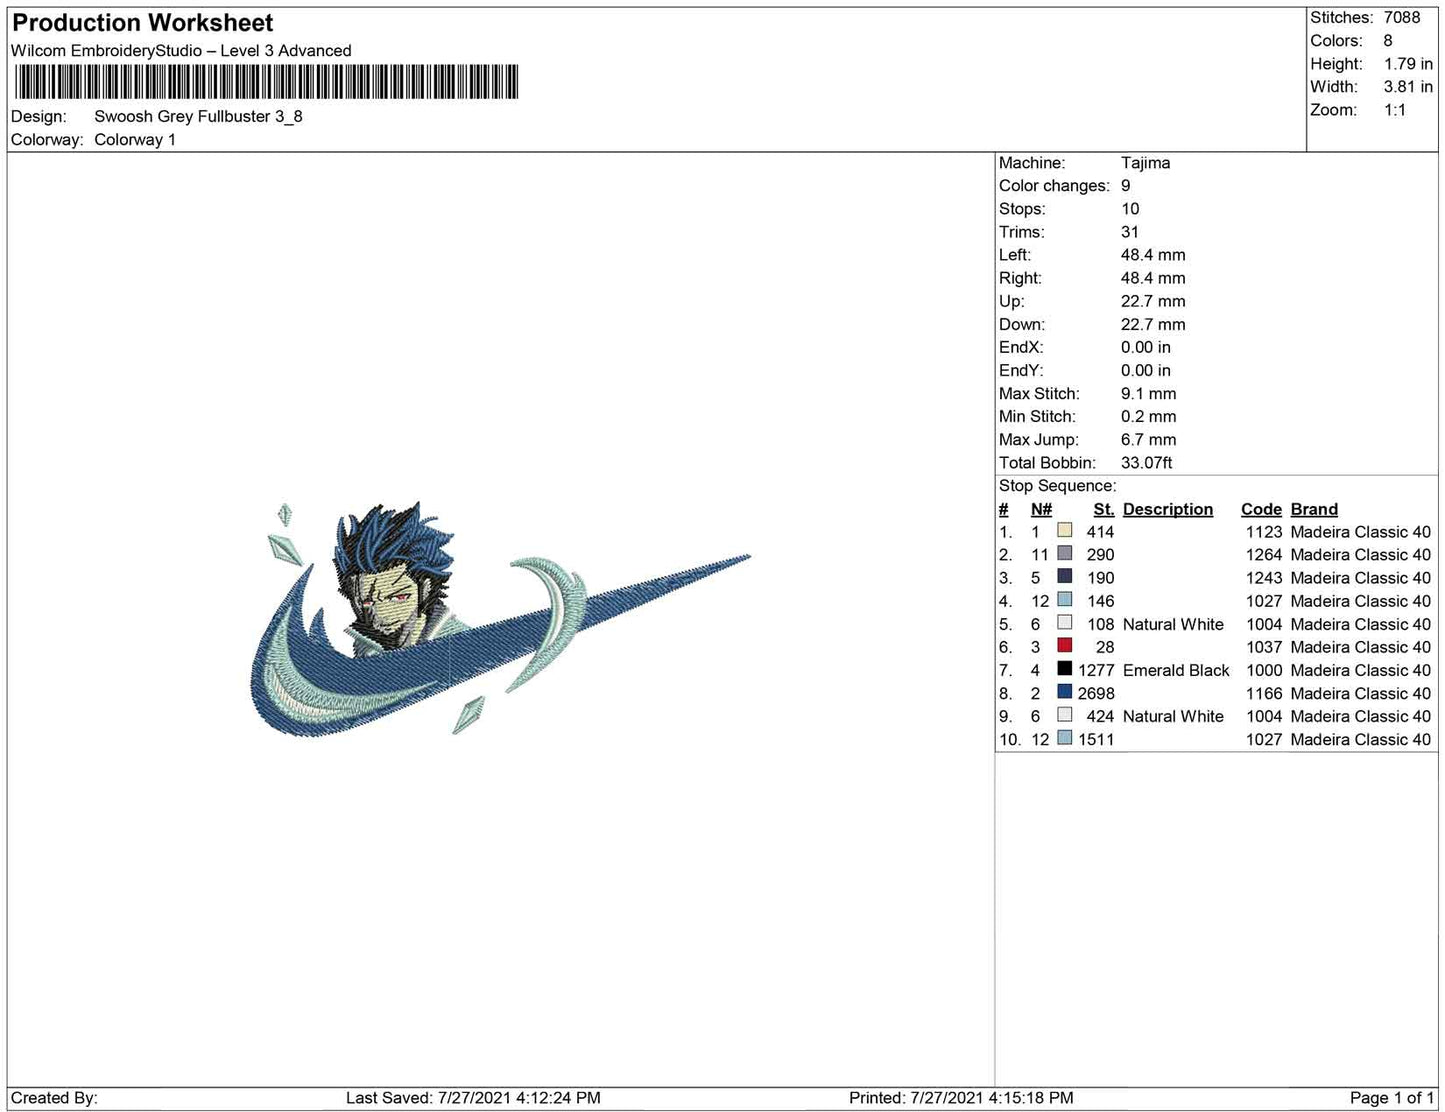Screen dimensions: 1445x1112
Task: Click the Left value 48.4 mm
Action: pyautogui.click(x=1153, y=255)
